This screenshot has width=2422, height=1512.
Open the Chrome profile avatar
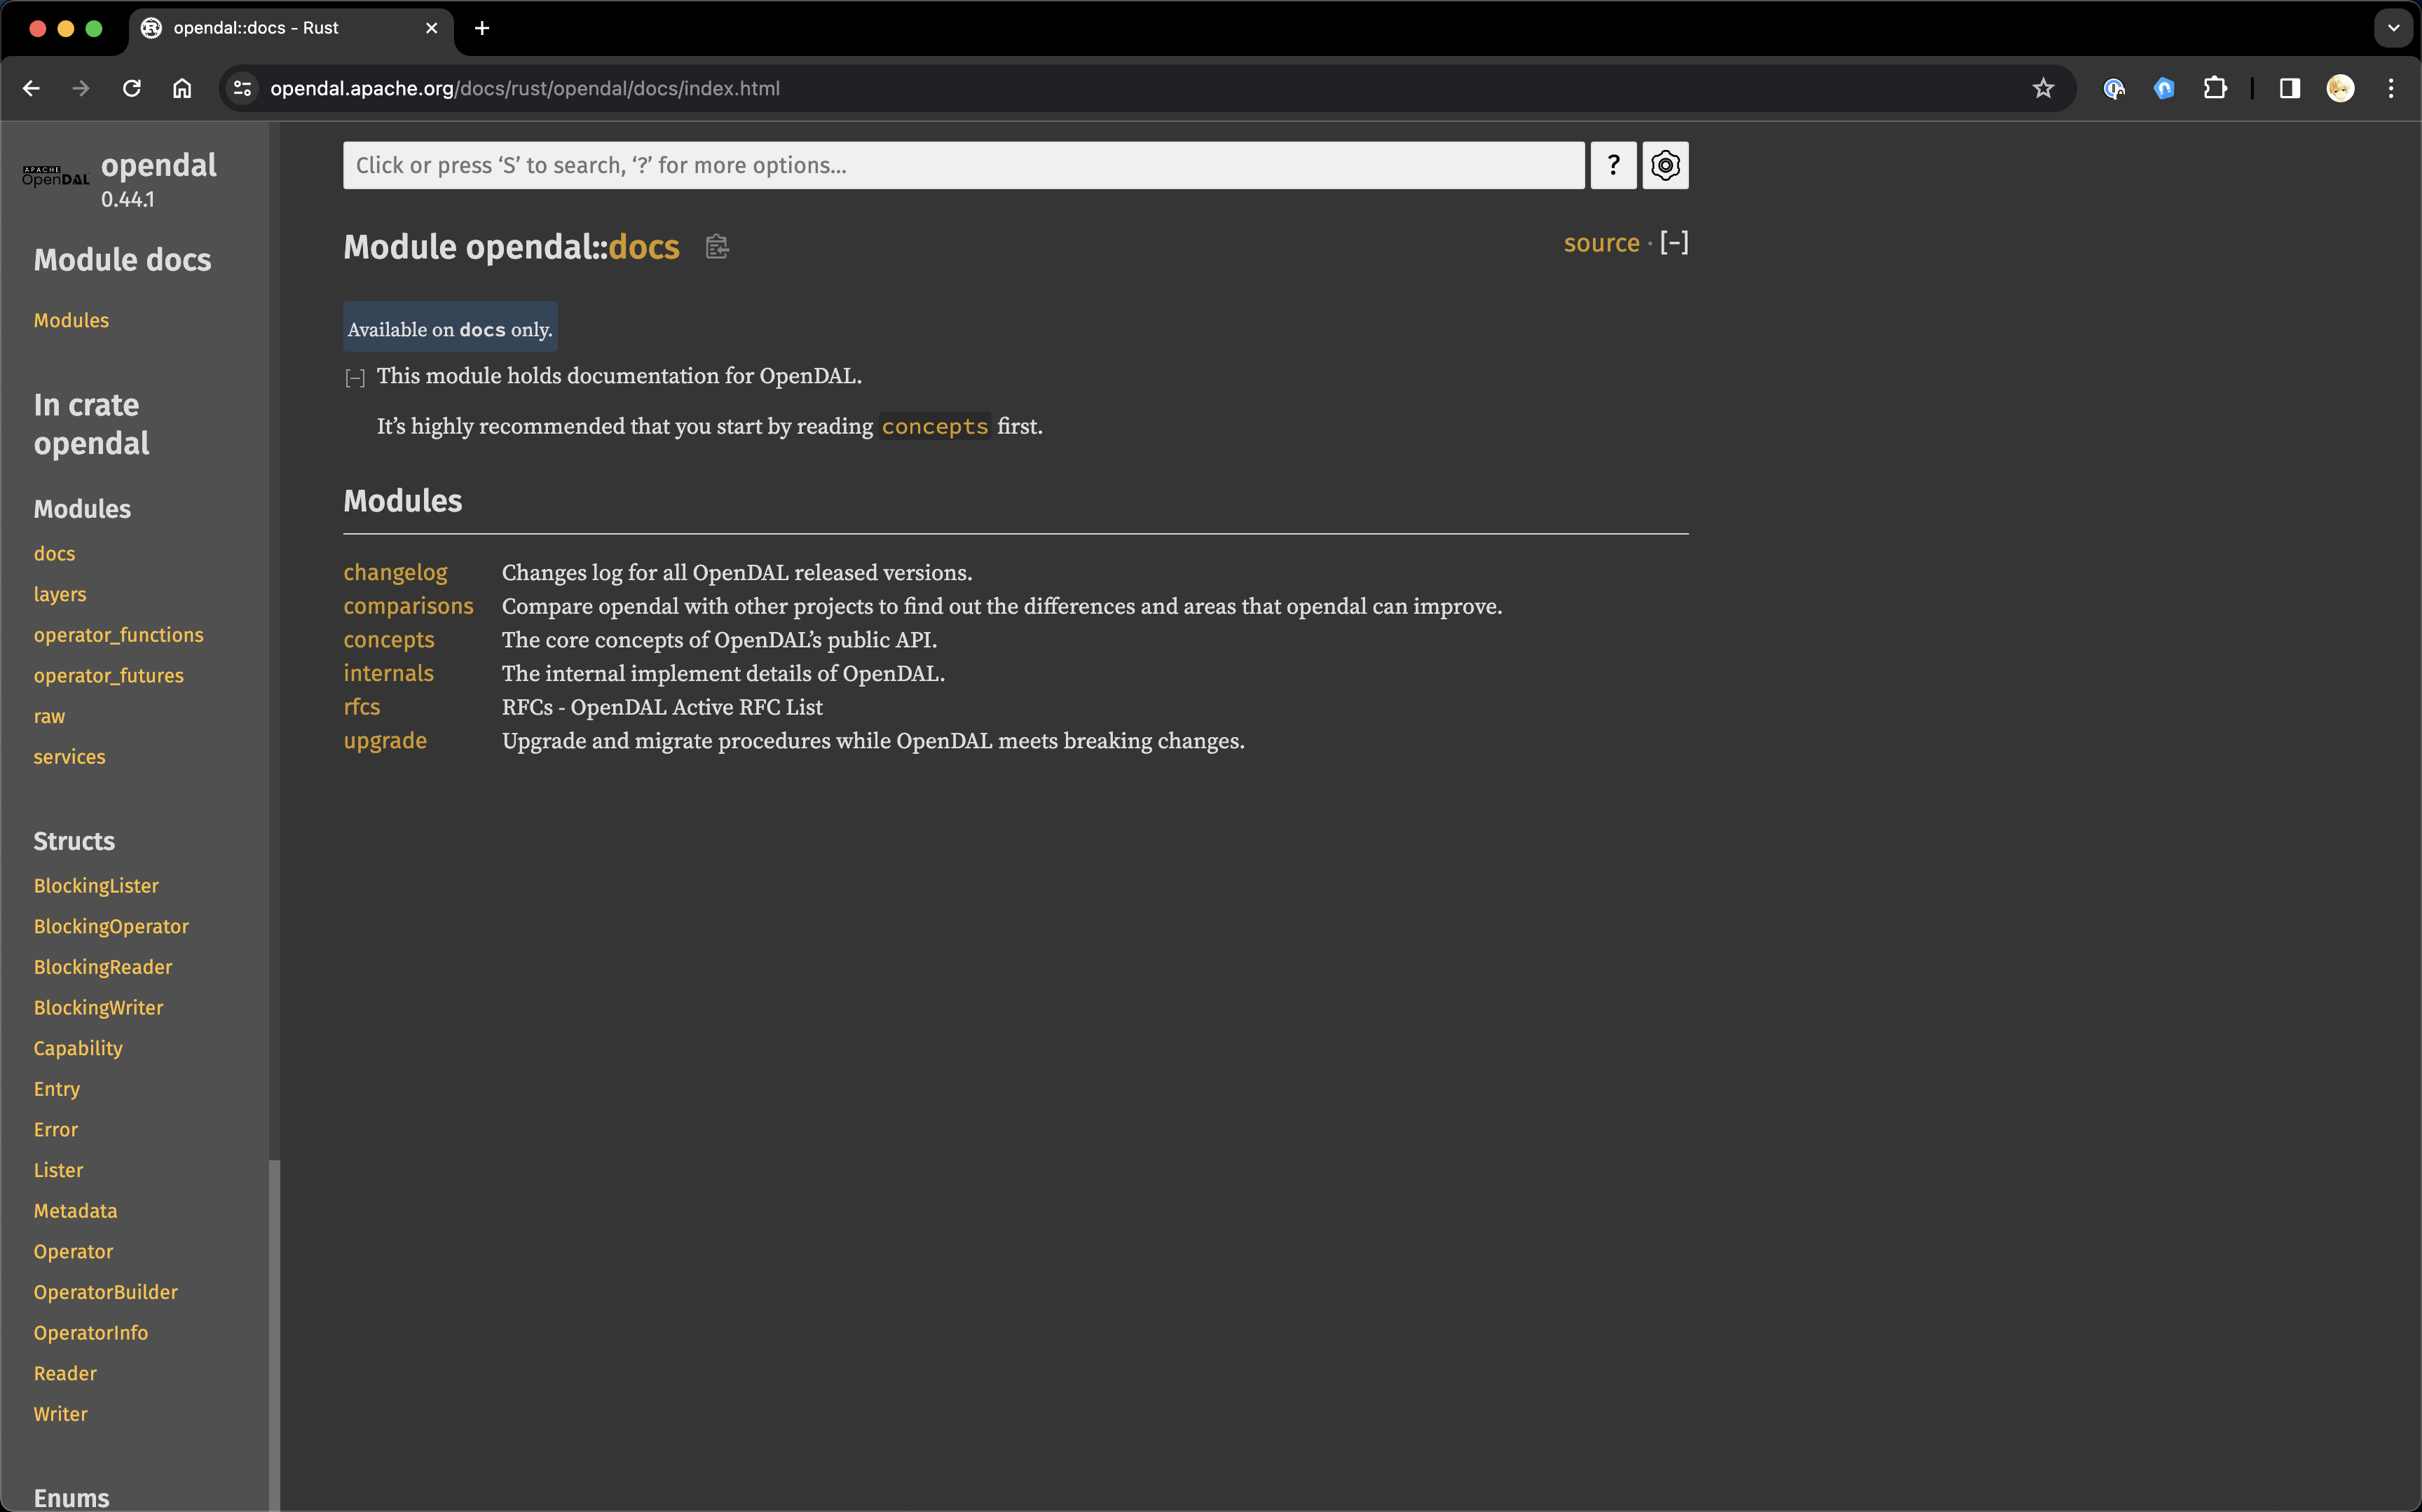point(2340,88)
